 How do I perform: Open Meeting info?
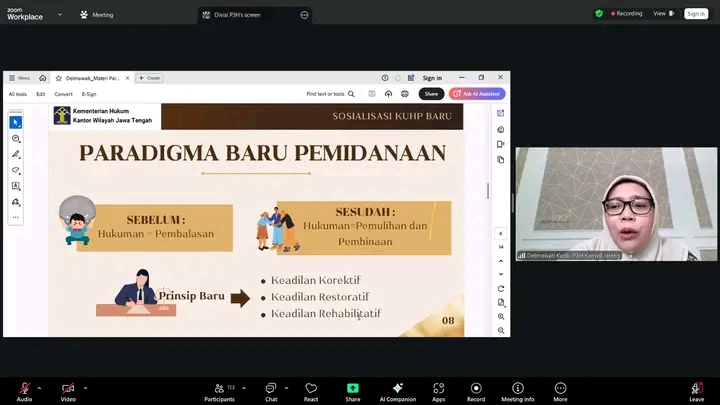coord(517,389)
